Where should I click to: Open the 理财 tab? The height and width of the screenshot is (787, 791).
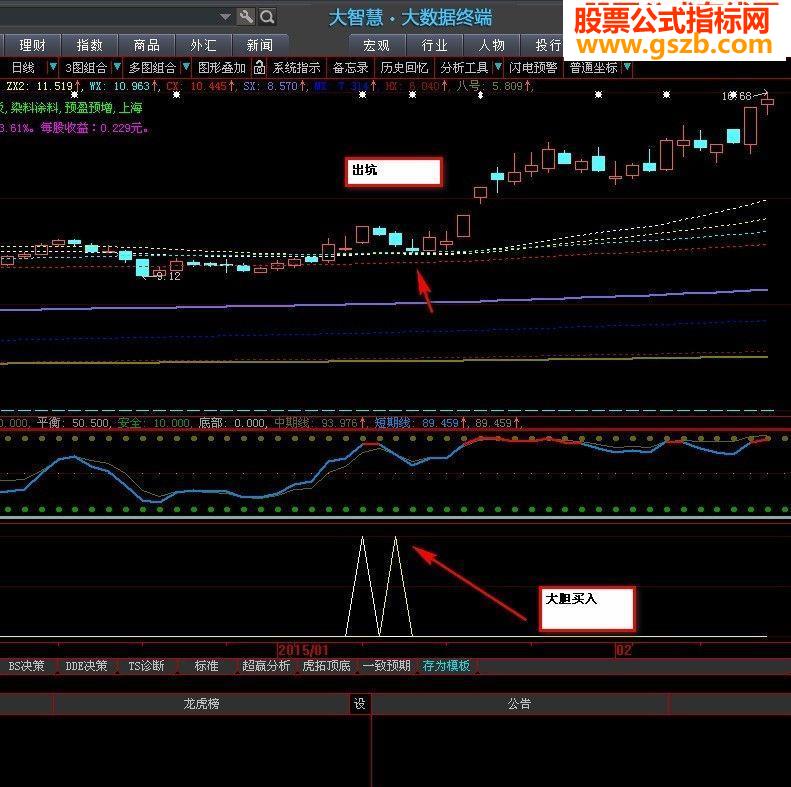click(x=32, y=45)
